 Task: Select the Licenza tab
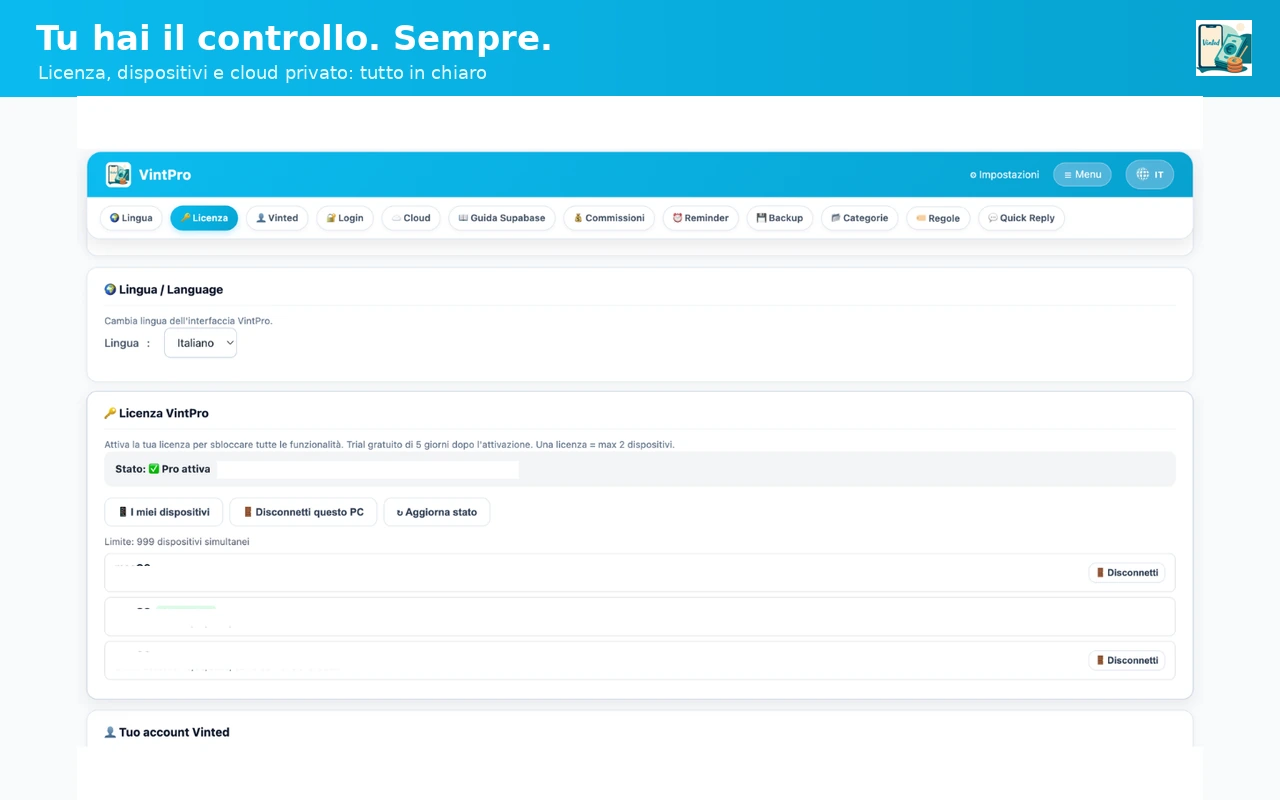(204, 218)
